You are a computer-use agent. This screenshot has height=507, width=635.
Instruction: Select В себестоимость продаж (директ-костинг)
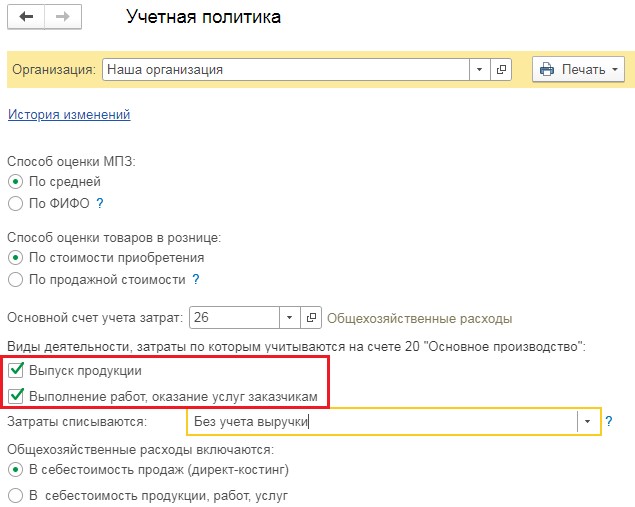[x=15, y=470]
